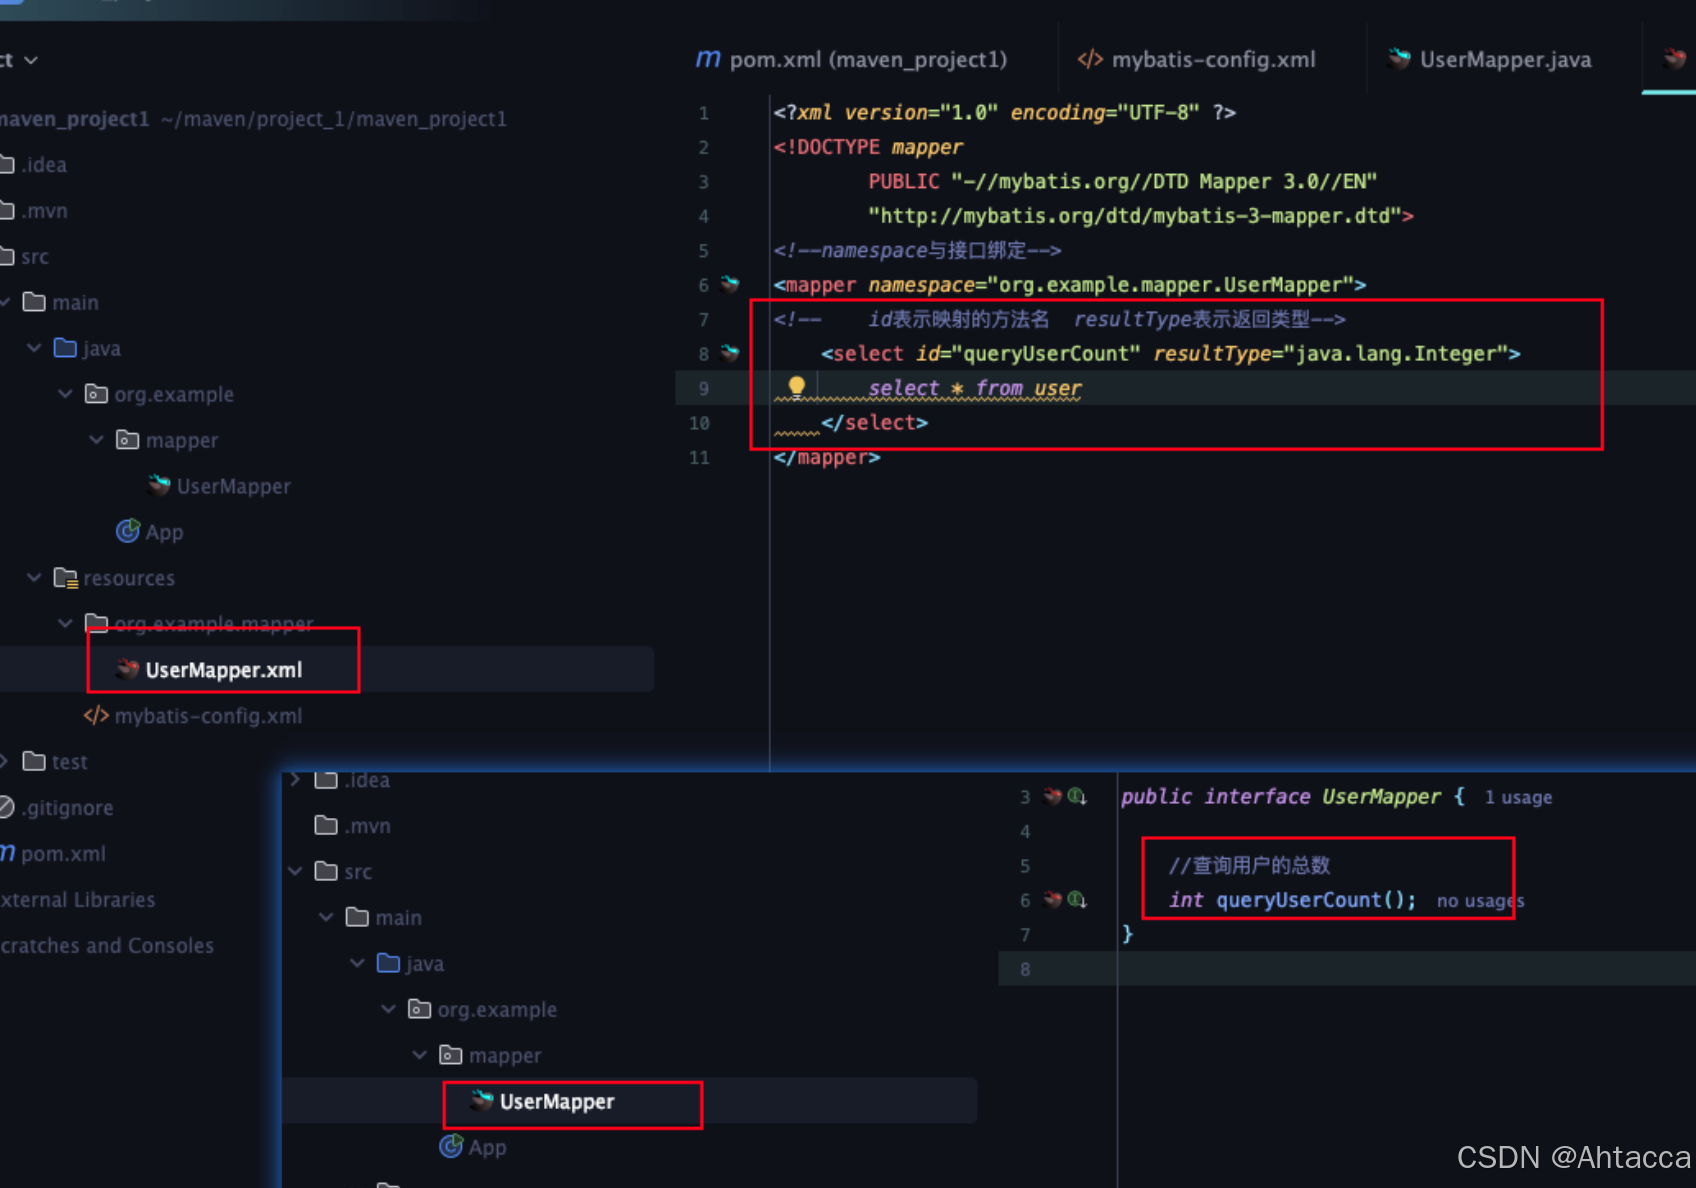
Task: Select .gitignore in the project tree
Action: click(68, 808)
